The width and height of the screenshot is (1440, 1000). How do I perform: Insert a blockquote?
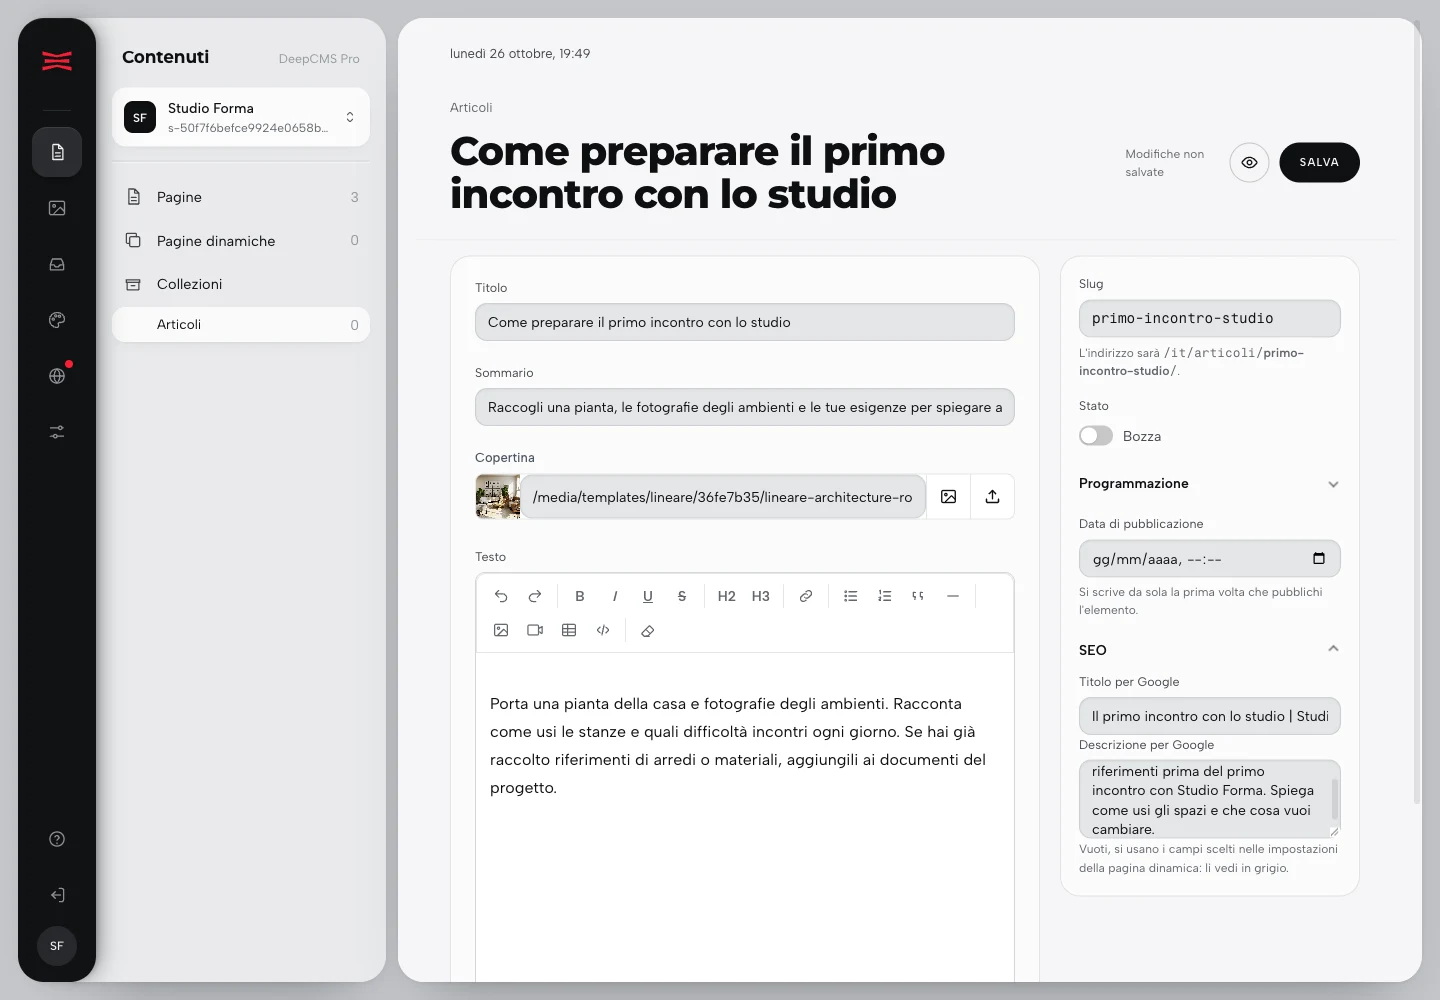tap(918, 596)
